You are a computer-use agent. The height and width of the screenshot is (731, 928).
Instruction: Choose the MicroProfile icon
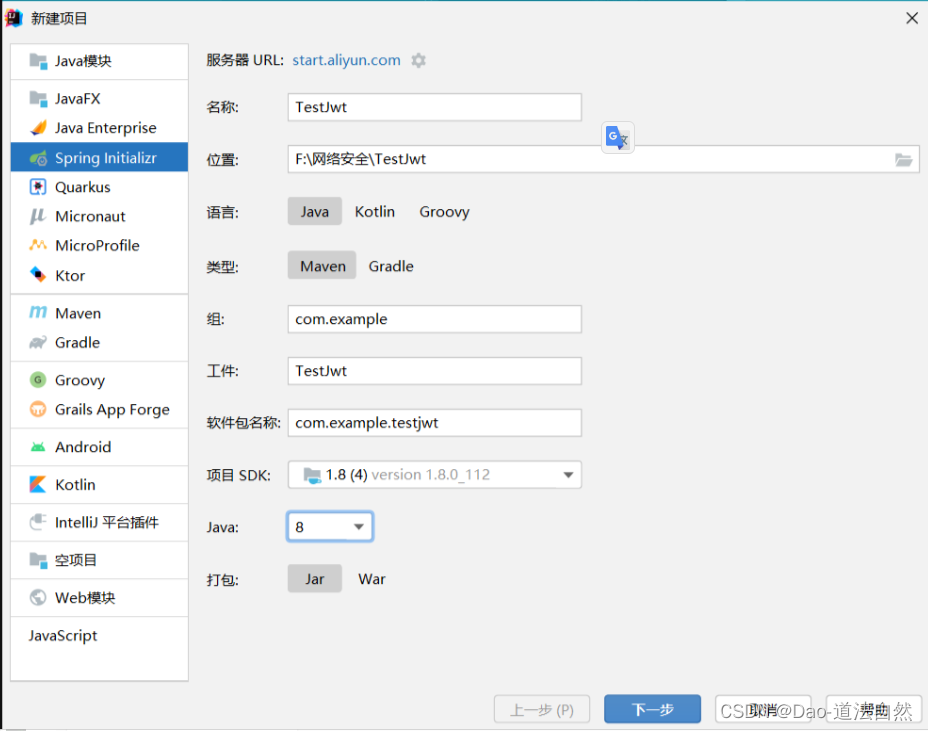38,245
